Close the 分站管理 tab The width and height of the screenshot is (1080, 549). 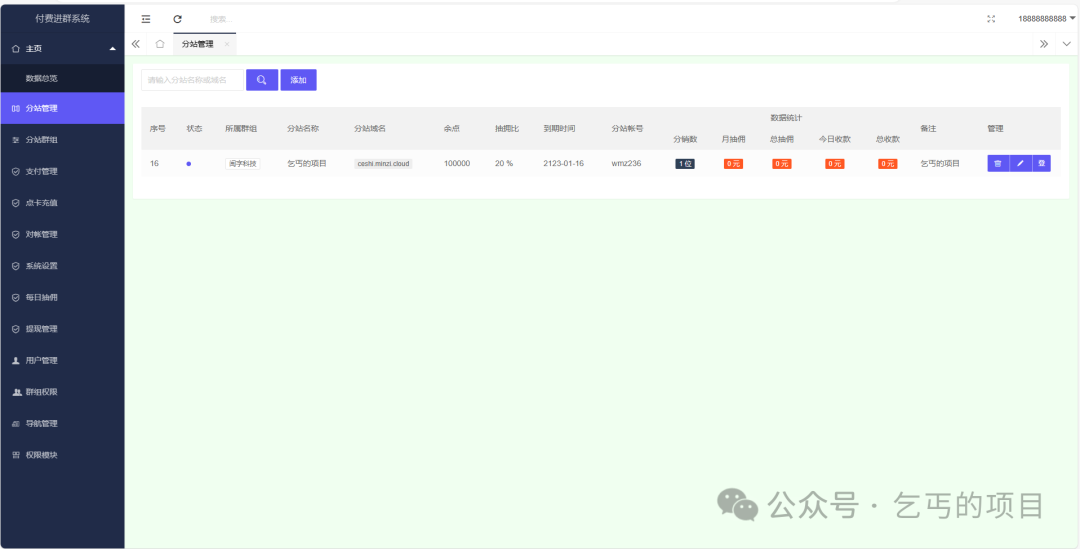point(227,44)
